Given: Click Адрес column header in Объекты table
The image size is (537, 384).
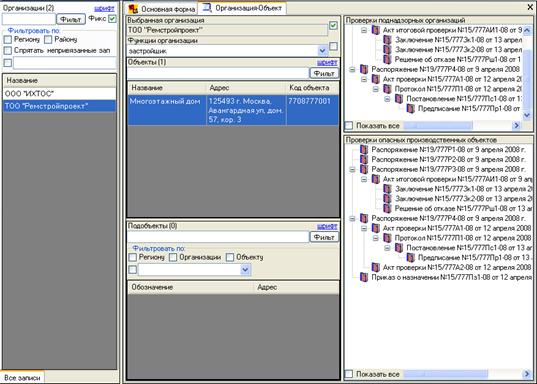Looking at the screenshot, I should click(x=246, y=88).
